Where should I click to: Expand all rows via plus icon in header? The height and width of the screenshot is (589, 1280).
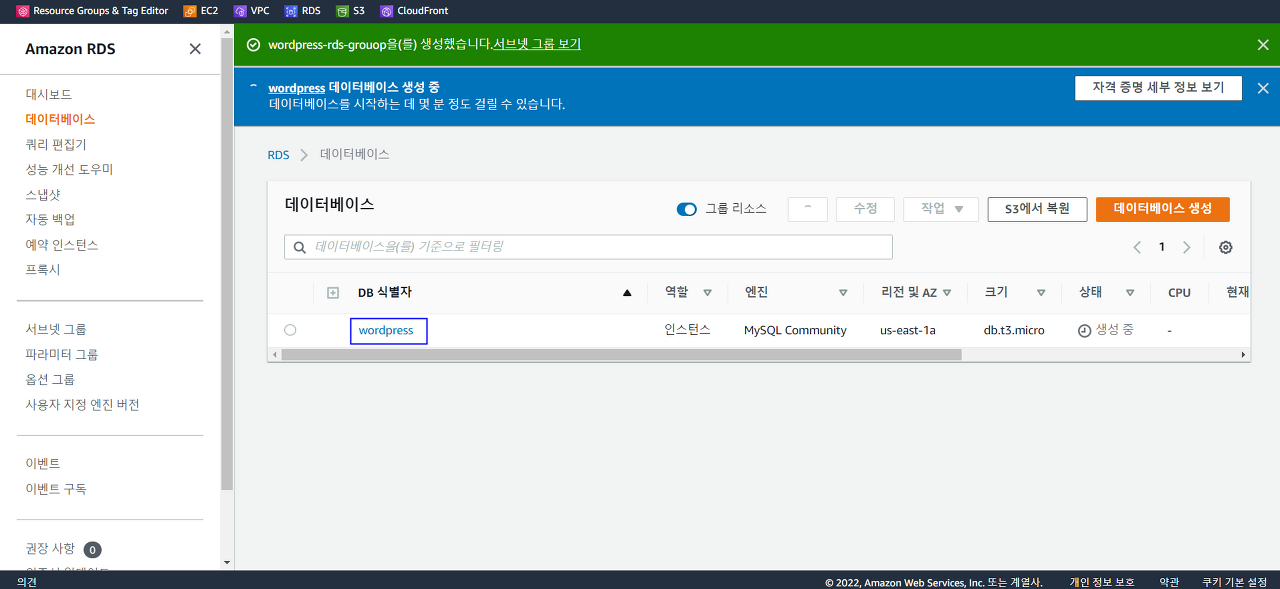pyautogui.click(x=333, y=293)
